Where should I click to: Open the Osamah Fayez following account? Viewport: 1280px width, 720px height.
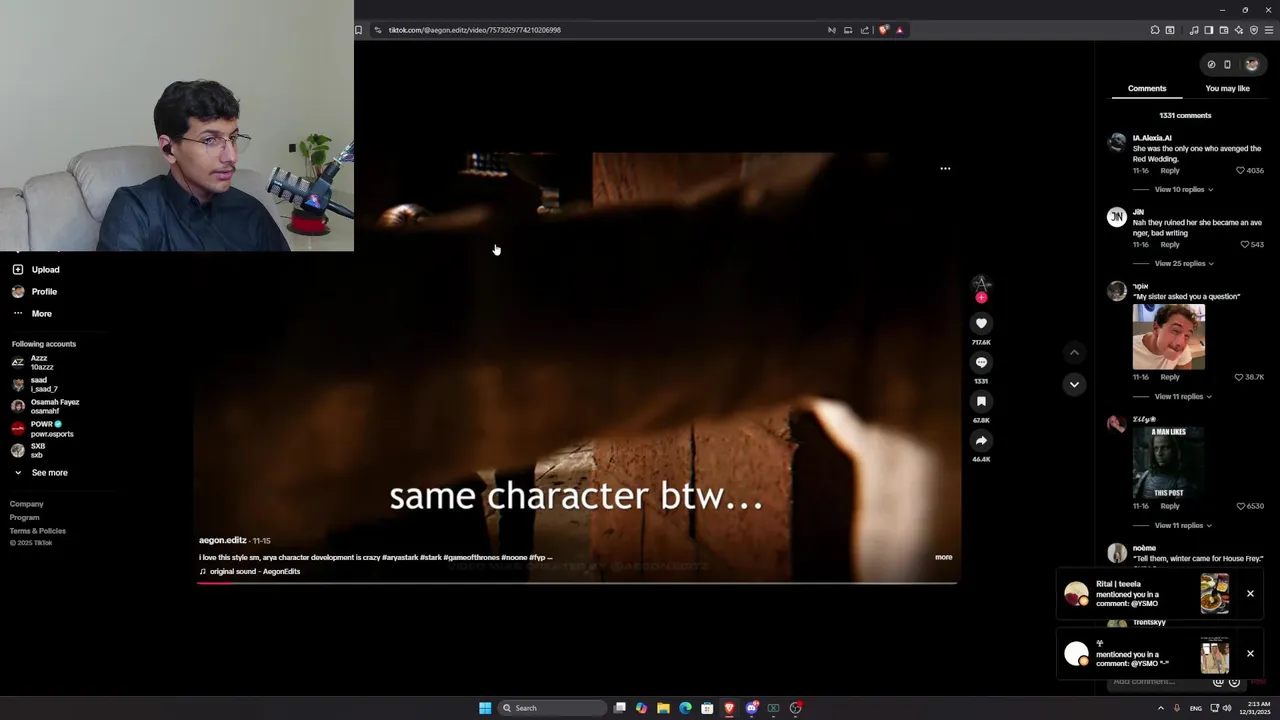click(45, 406)
